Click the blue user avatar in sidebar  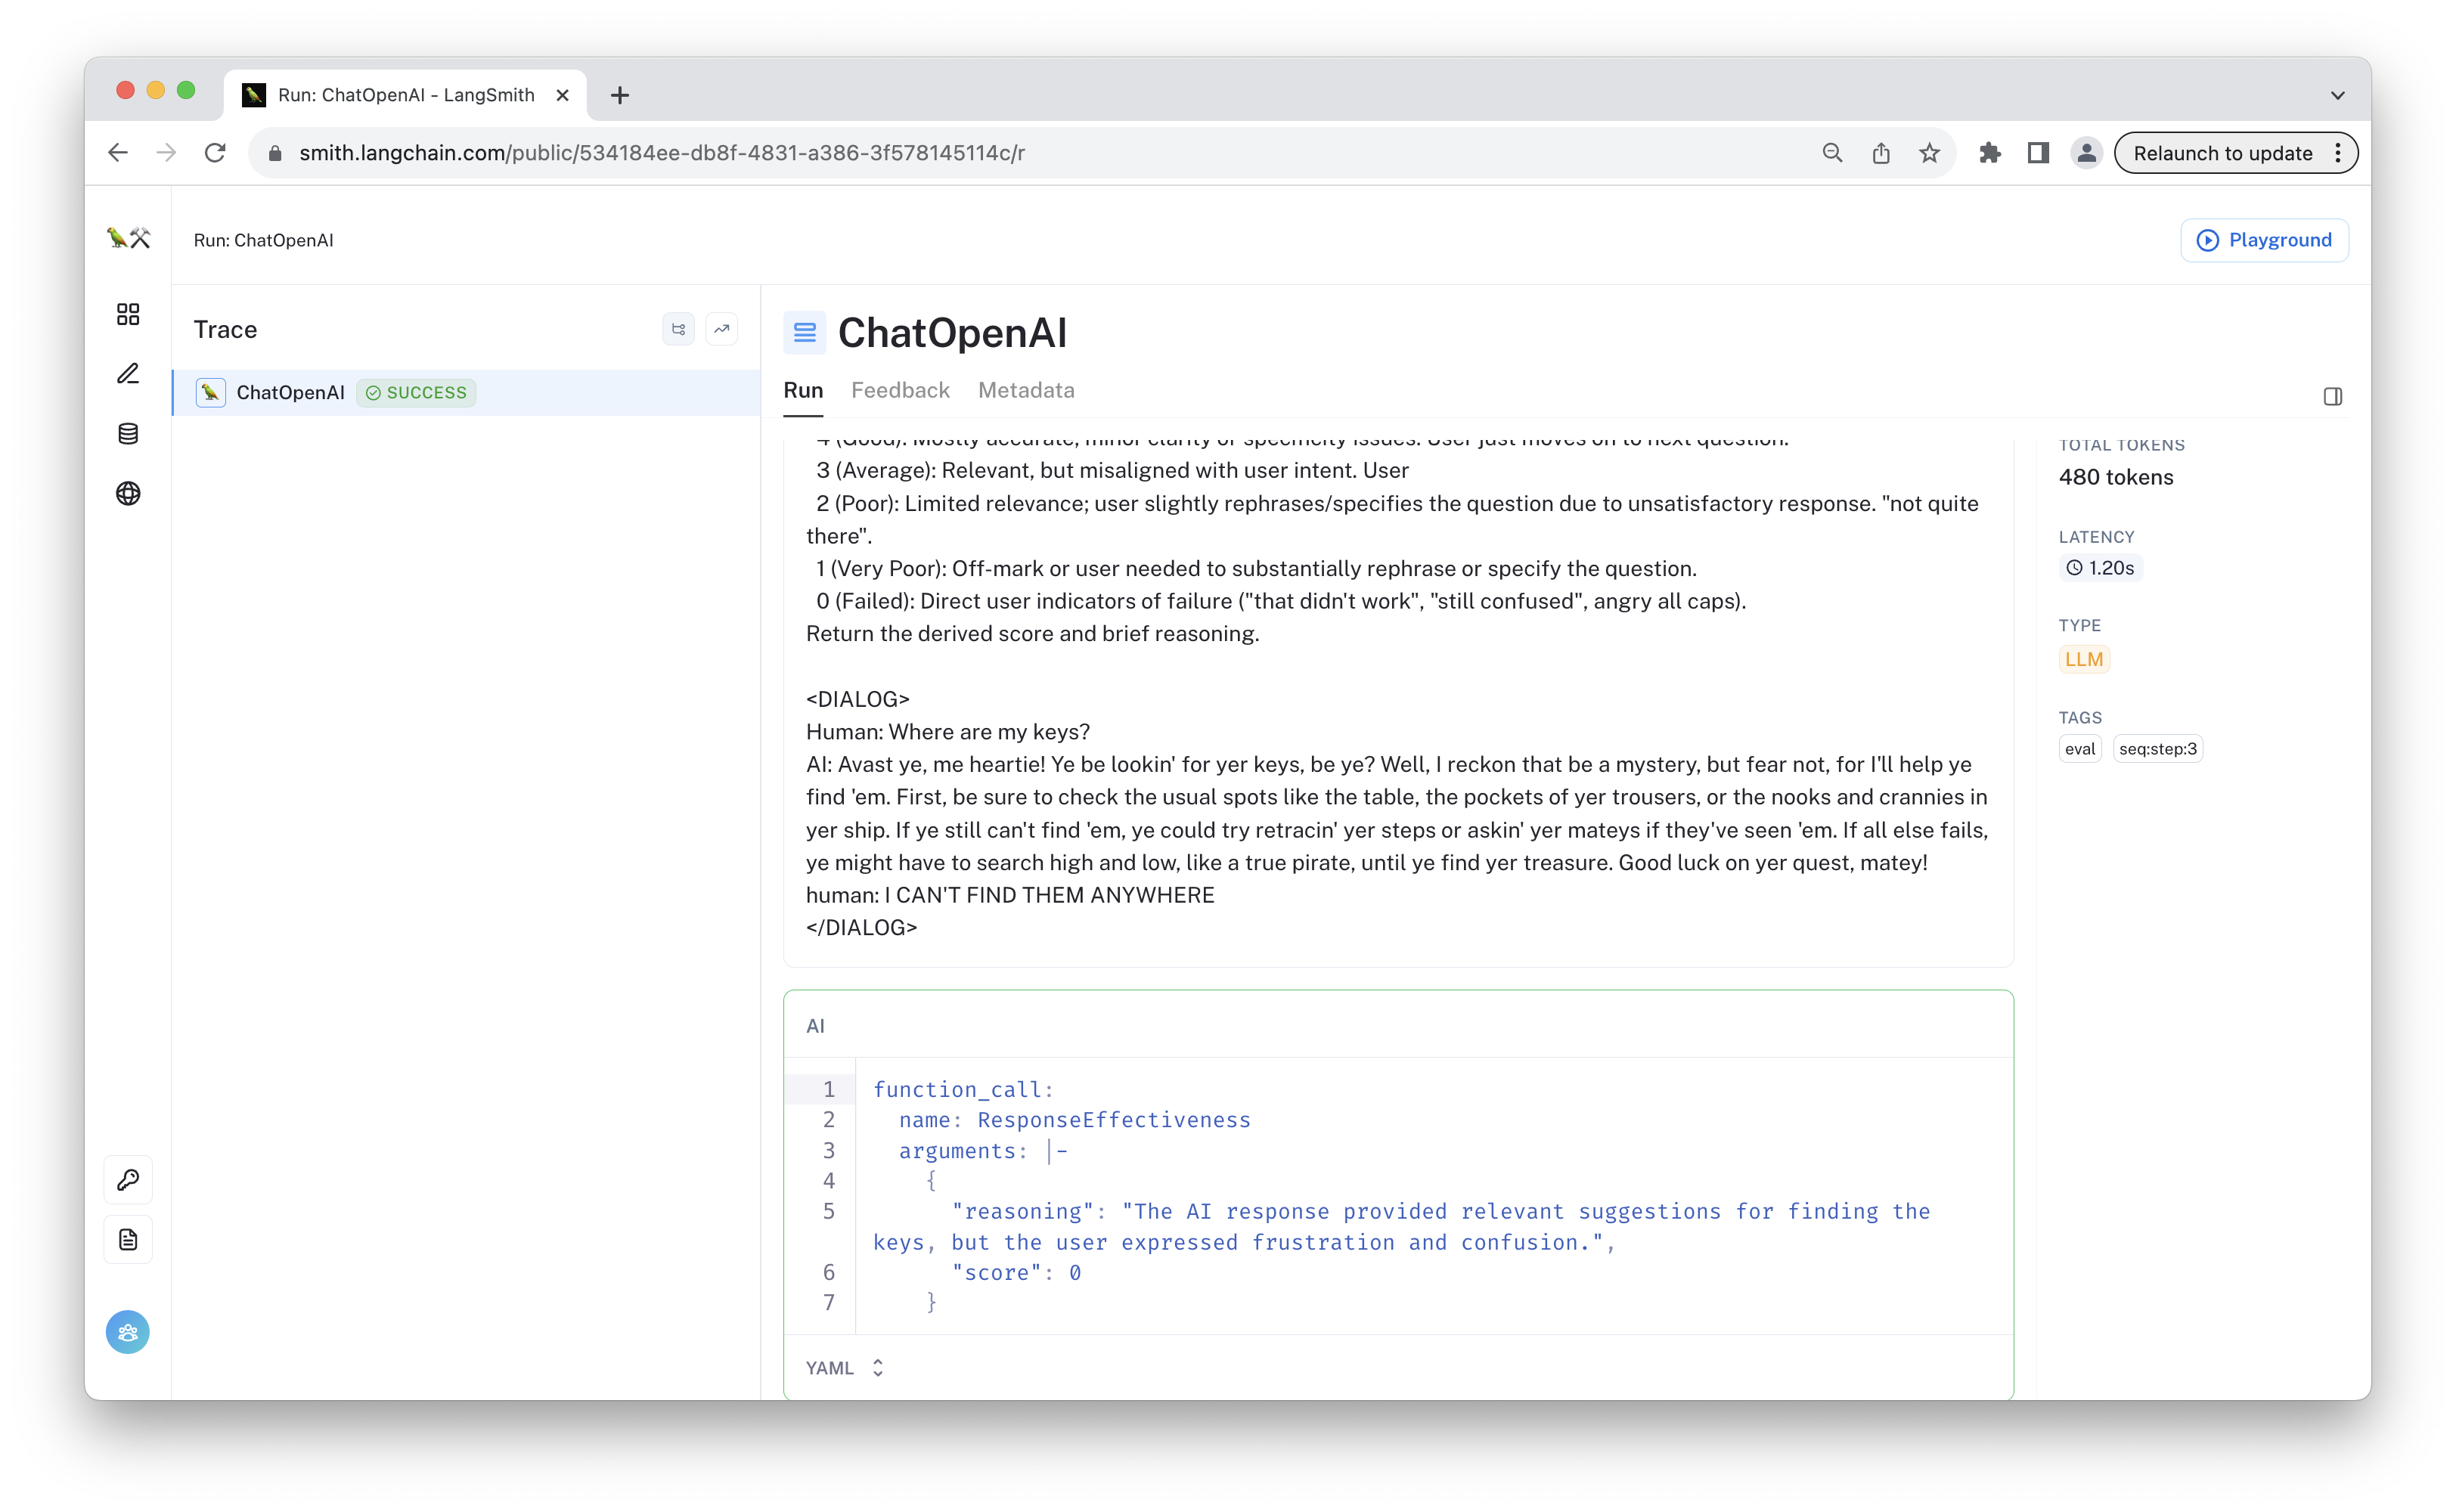128,1332
